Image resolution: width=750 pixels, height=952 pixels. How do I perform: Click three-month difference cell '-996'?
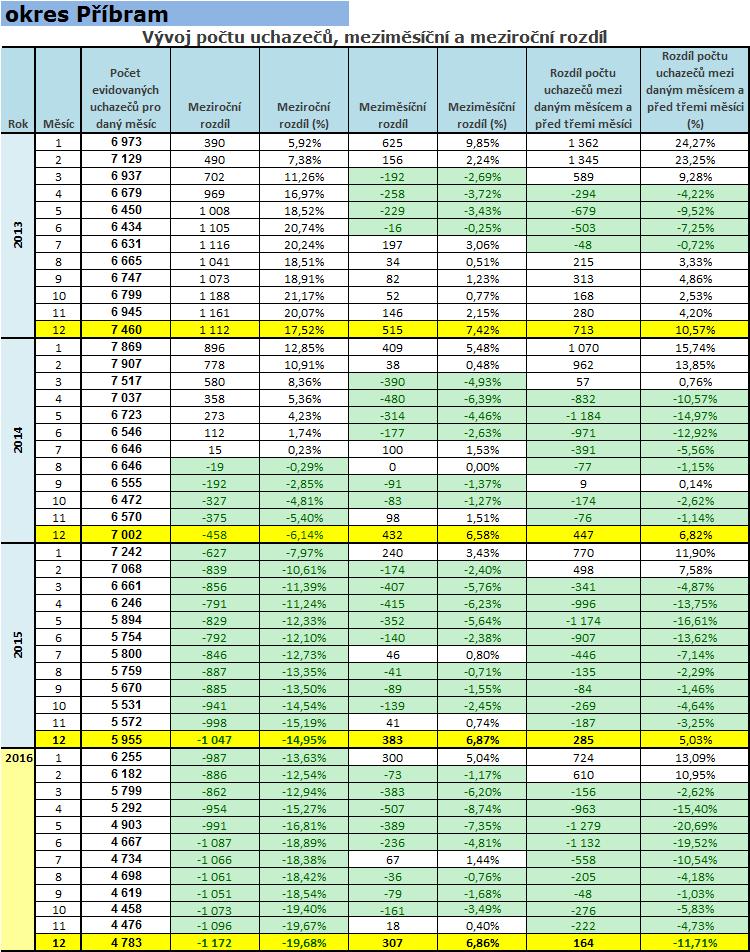(x=583, y=604)
